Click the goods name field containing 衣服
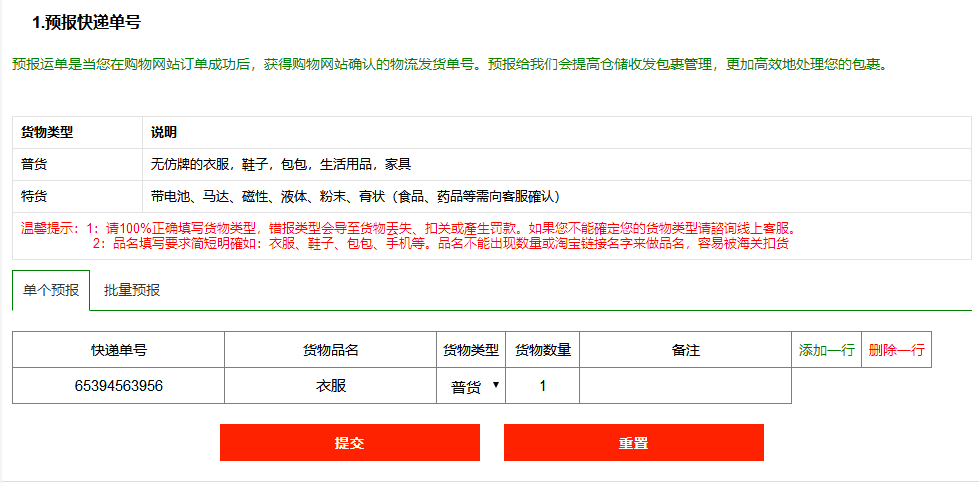The height and width of the screenshot is (483, 979). pos(331,386)
